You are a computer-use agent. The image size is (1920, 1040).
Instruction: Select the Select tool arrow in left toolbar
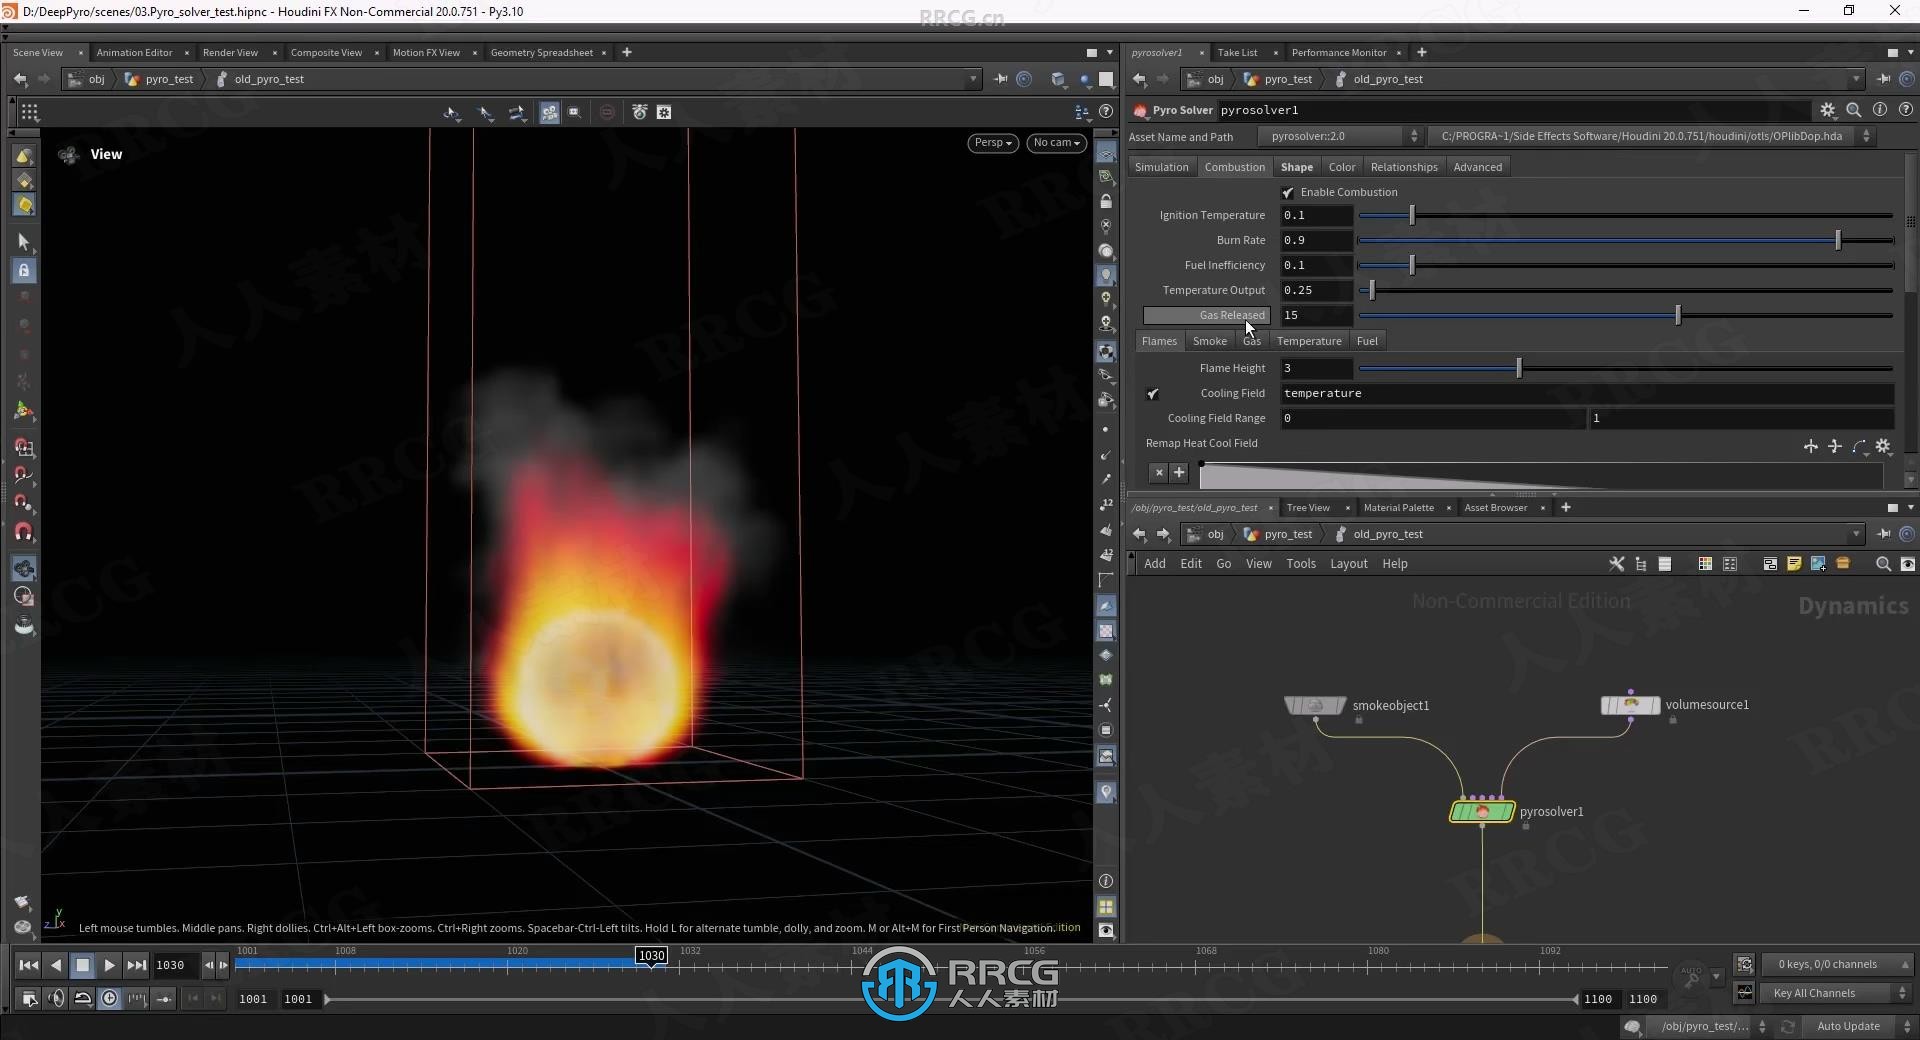24,241
